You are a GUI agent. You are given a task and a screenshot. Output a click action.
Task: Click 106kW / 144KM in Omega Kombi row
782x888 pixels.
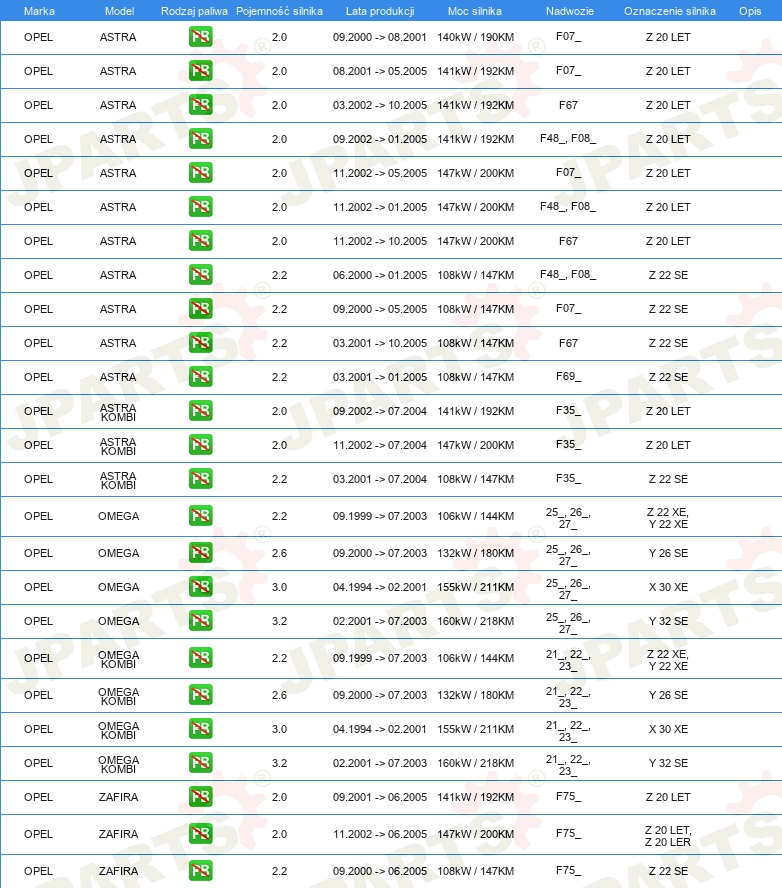[x=476, y=659]
